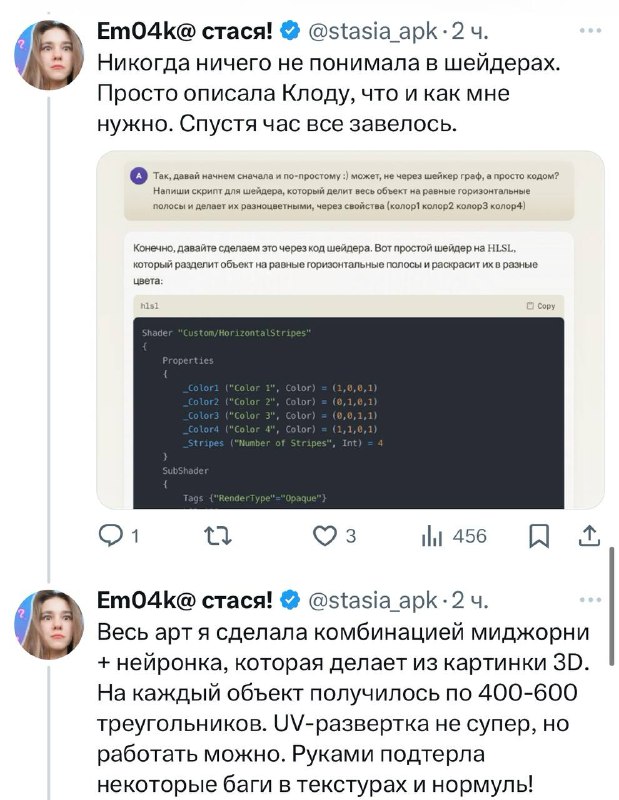Like the tweet about shaders
The image size is (619, 800).
coord(325,537)
